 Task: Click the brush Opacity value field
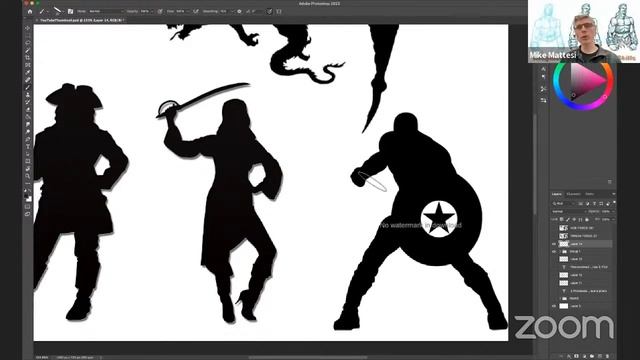pos(145,11)
